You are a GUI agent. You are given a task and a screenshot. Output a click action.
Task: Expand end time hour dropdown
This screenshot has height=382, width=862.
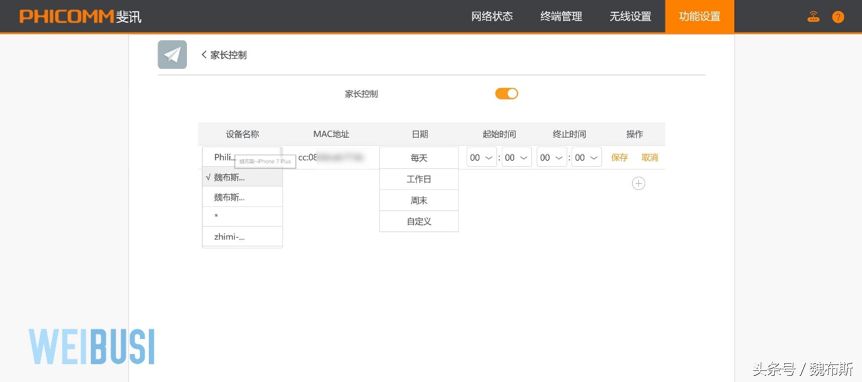(551, 158)
